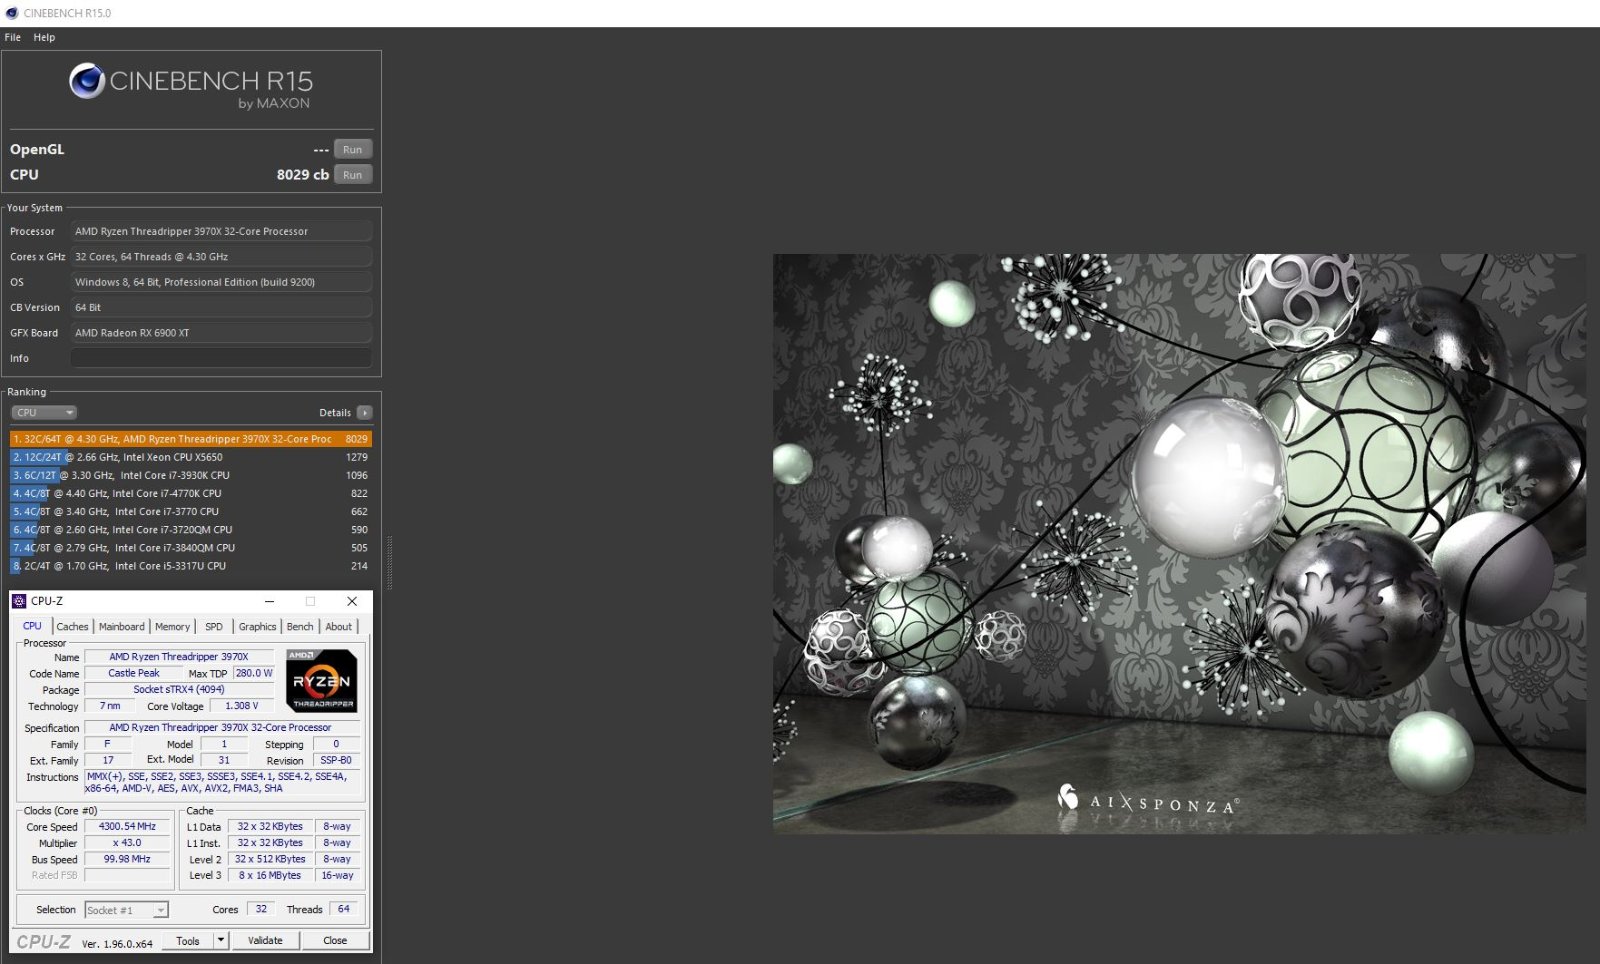The image size is (1600, 964).
Task: Click the panel splitter handle beside Ranking
Action: [x=389, y=562]
